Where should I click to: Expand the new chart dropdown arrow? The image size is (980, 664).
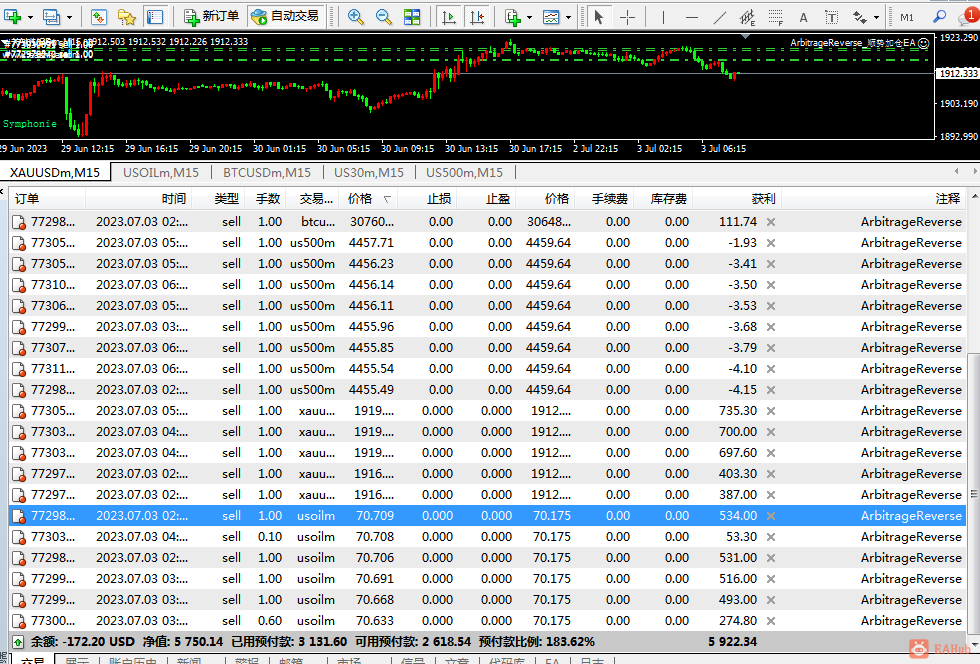30,17
